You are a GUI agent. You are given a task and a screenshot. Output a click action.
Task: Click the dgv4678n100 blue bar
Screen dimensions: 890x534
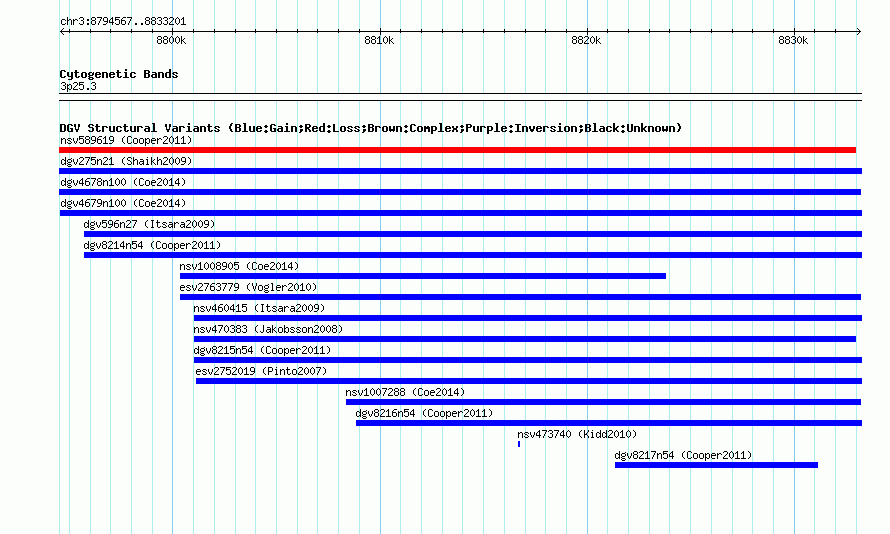click(x=460, y=192)
